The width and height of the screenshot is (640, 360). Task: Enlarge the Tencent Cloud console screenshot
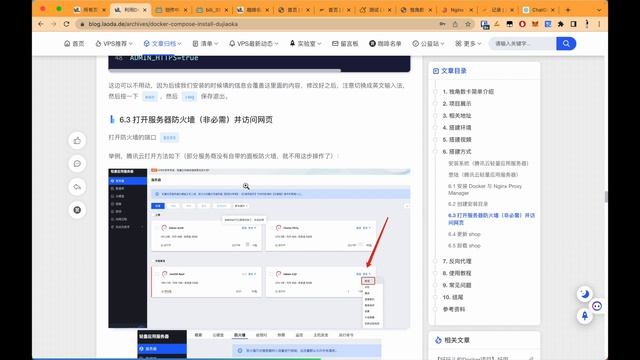point(259,248)
